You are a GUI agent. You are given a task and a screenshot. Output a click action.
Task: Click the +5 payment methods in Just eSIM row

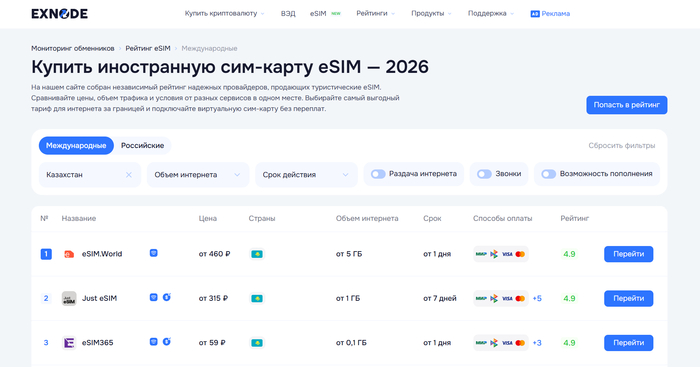tap(537, 298)
